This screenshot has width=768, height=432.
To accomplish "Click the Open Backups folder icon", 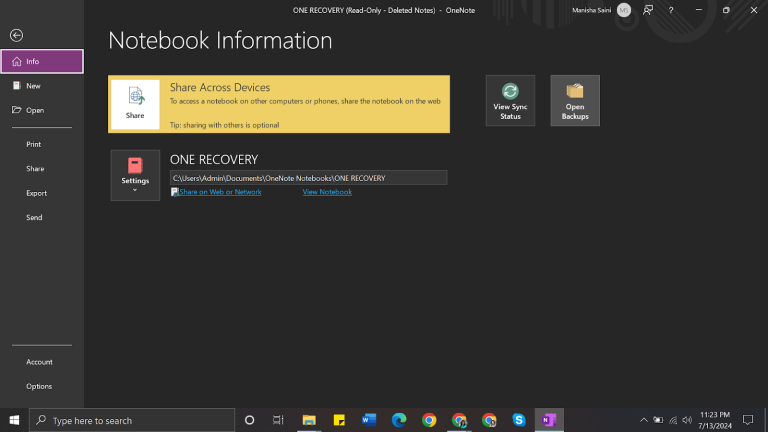I will click(x=575, y=100).
